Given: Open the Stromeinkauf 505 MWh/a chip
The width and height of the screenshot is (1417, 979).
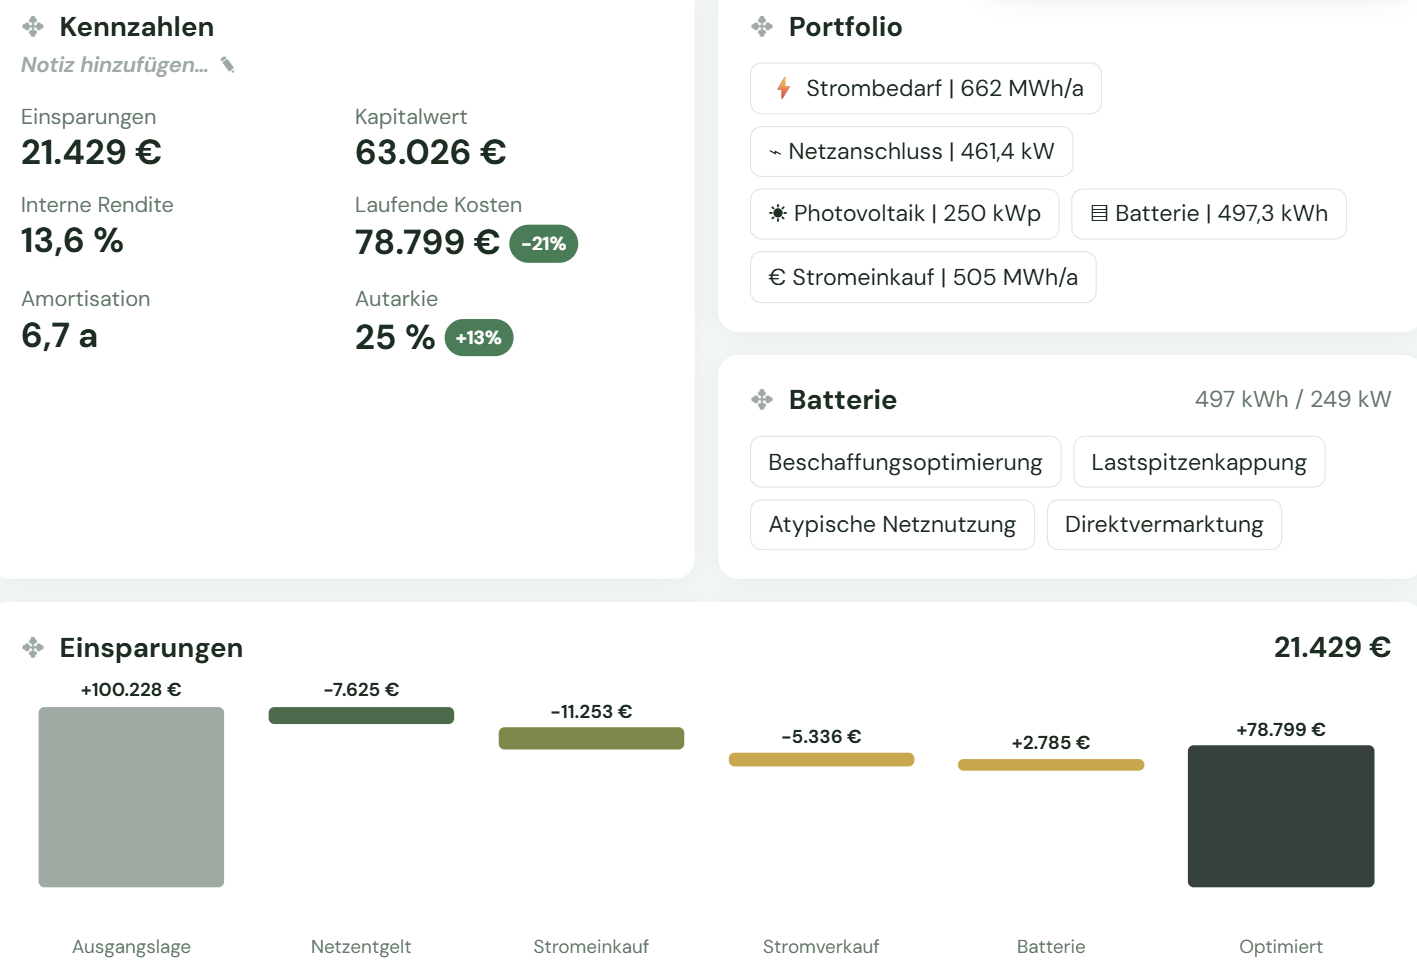Looking at the screenshot, I should coord(923,277).
